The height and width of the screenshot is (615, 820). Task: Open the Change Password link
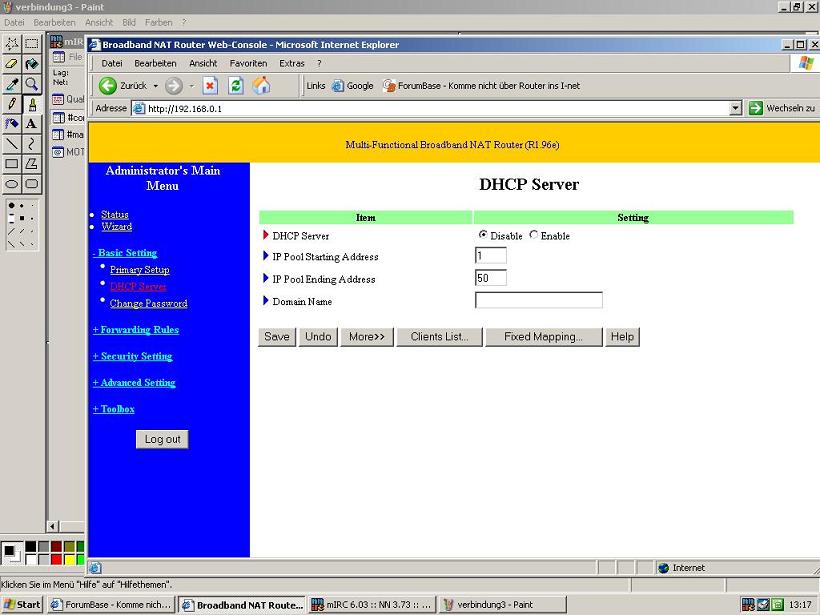coord(149,303)
